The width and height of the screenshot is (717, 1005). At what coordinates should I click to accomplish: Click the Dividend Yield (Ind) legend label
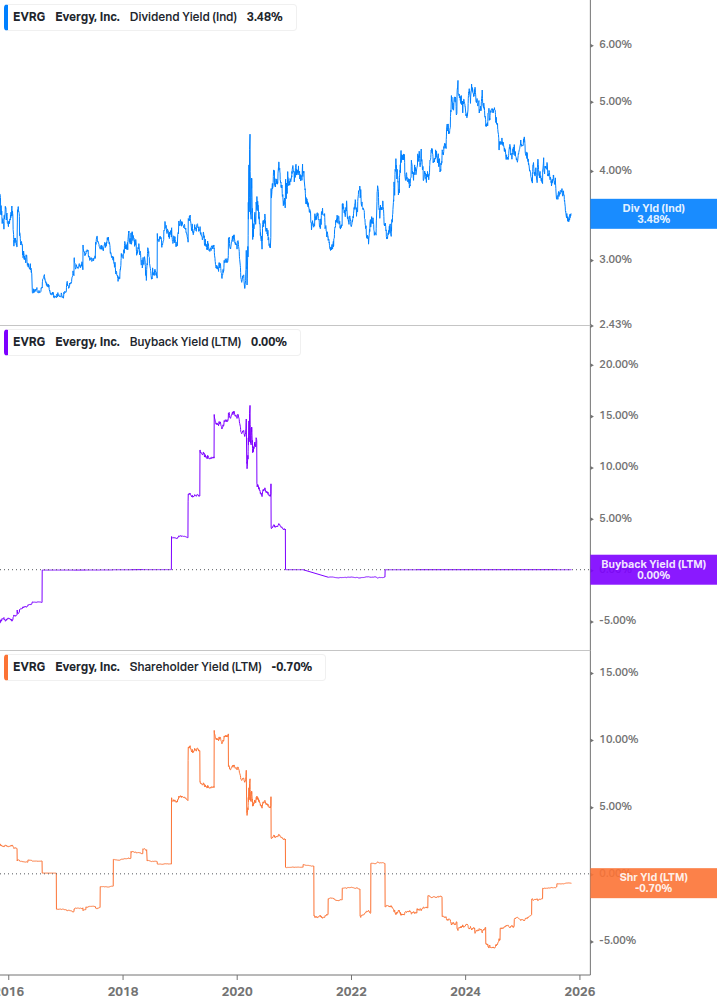(183, 17)
